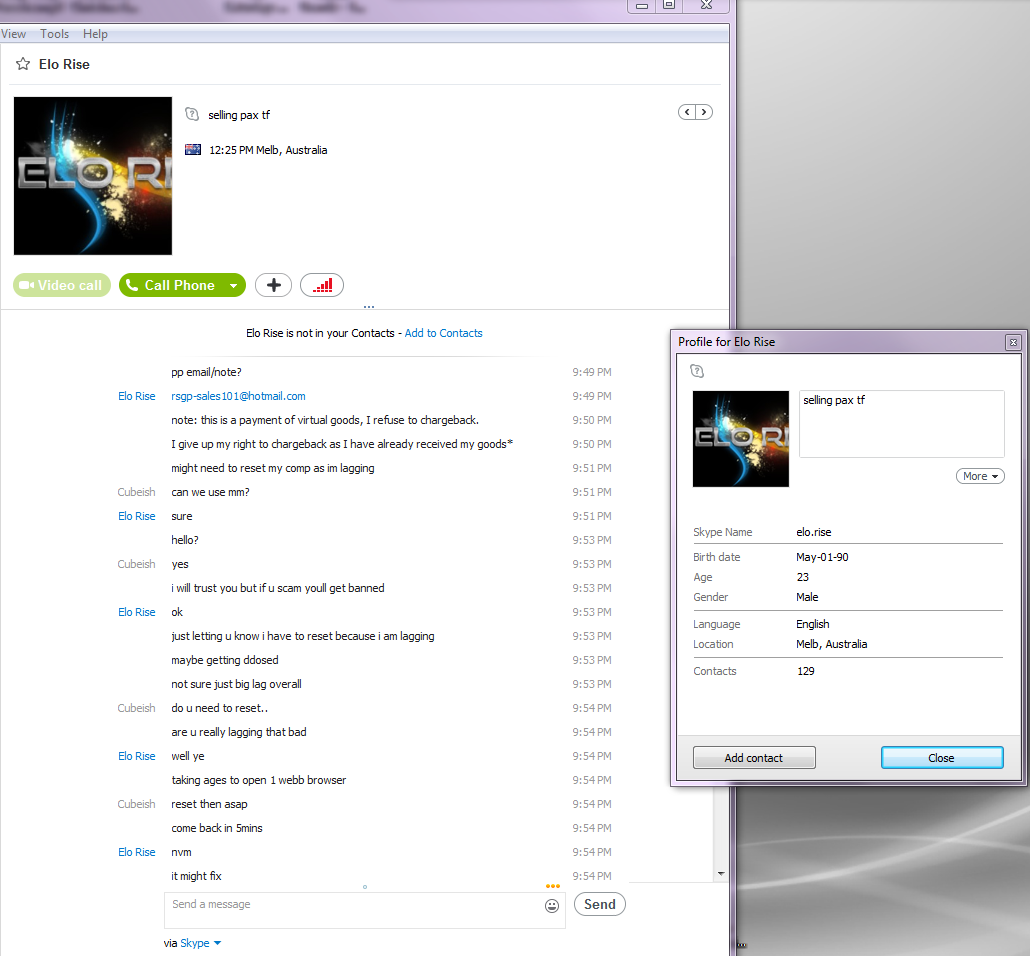Image resolution: width=1030 pixels, height=956 pixels.
Task: Click the 'selling pax tf' mood text field in the profile dialog
Action: click(x=902, y=424)
